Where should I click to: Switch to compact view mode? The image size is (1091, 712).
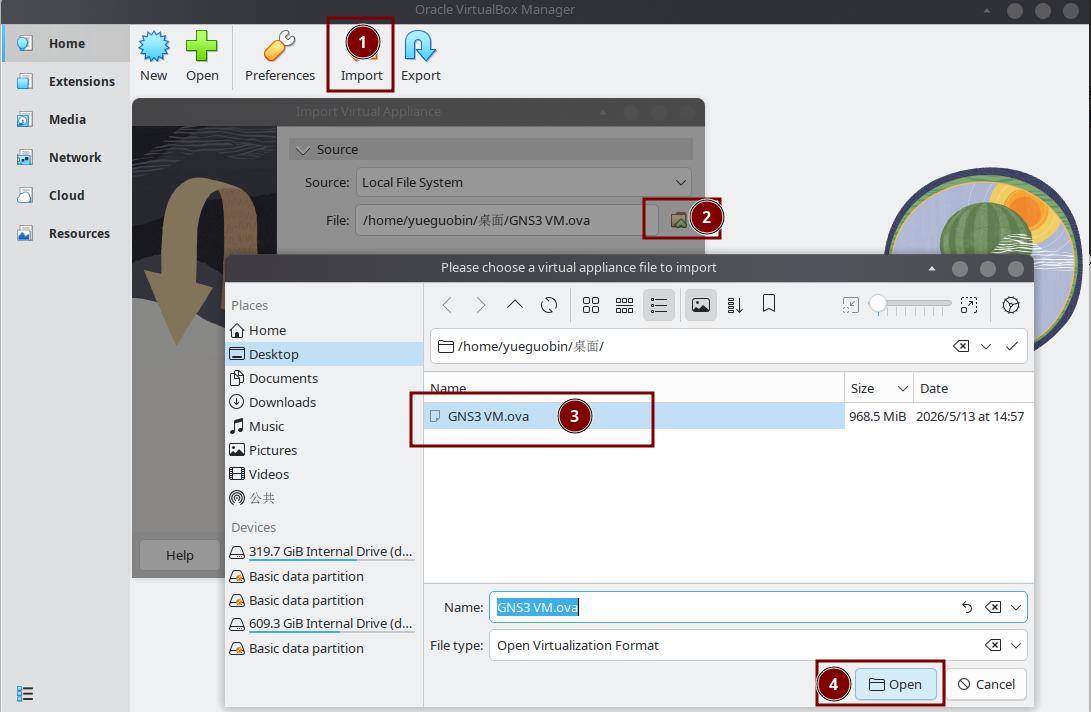click(x=624, y=305)
